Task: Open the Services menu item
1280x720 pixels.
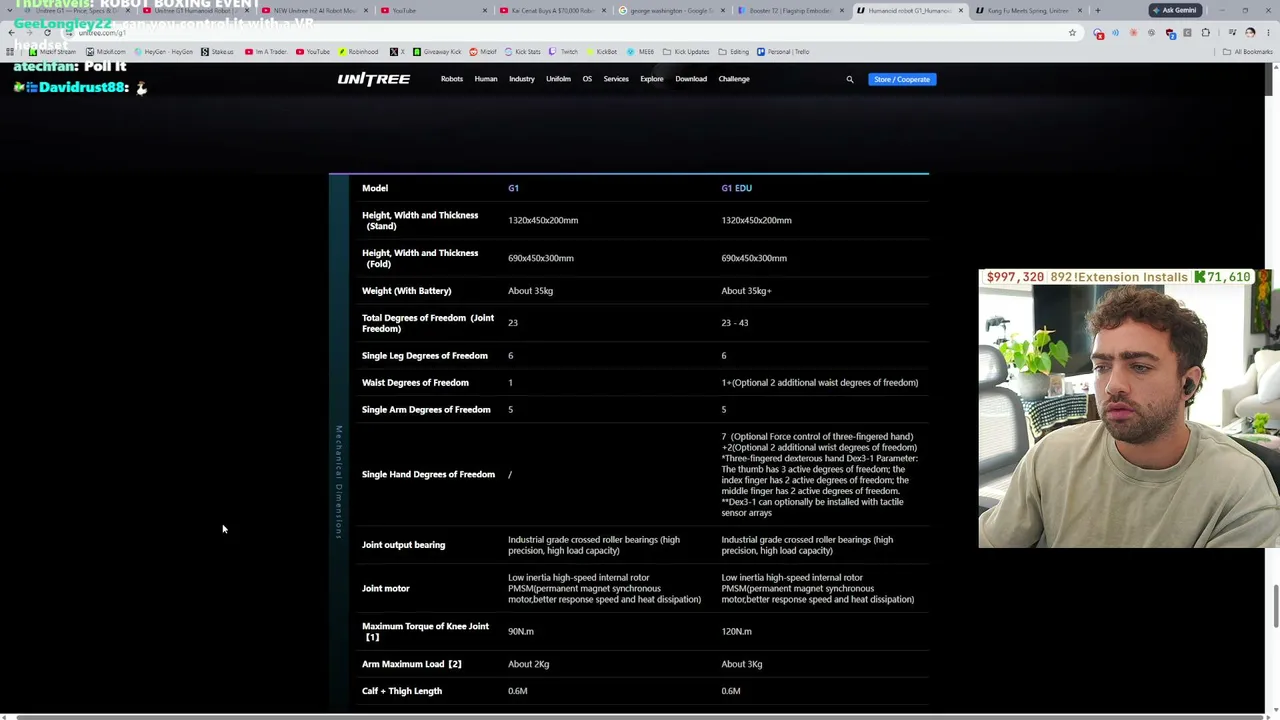Action: tap(616, 79)
